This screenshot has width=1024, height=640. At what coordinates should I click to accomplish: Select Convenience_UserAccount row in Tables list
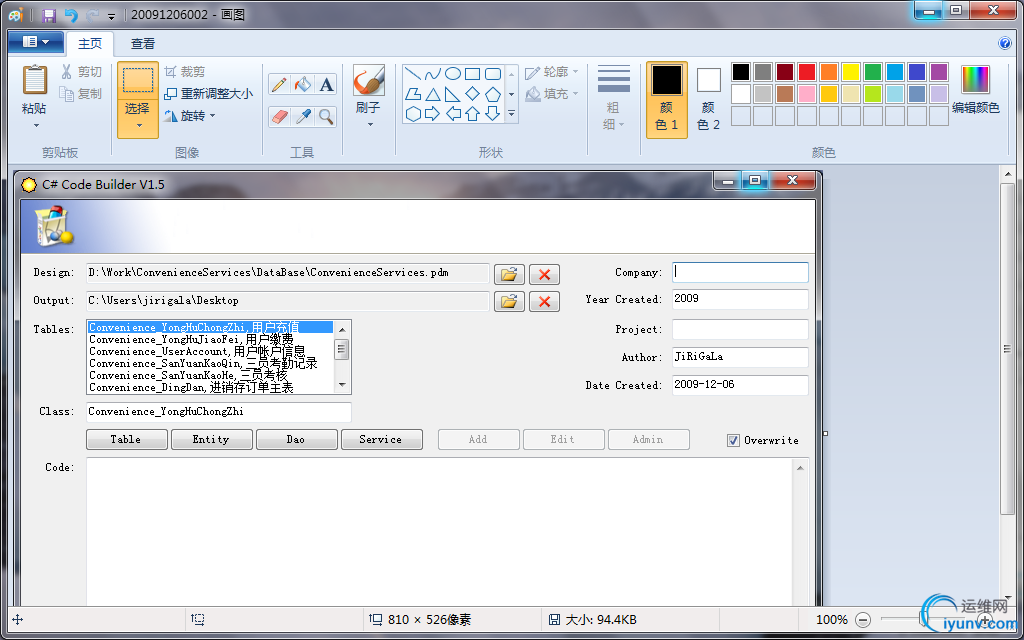tap(210, 351)
